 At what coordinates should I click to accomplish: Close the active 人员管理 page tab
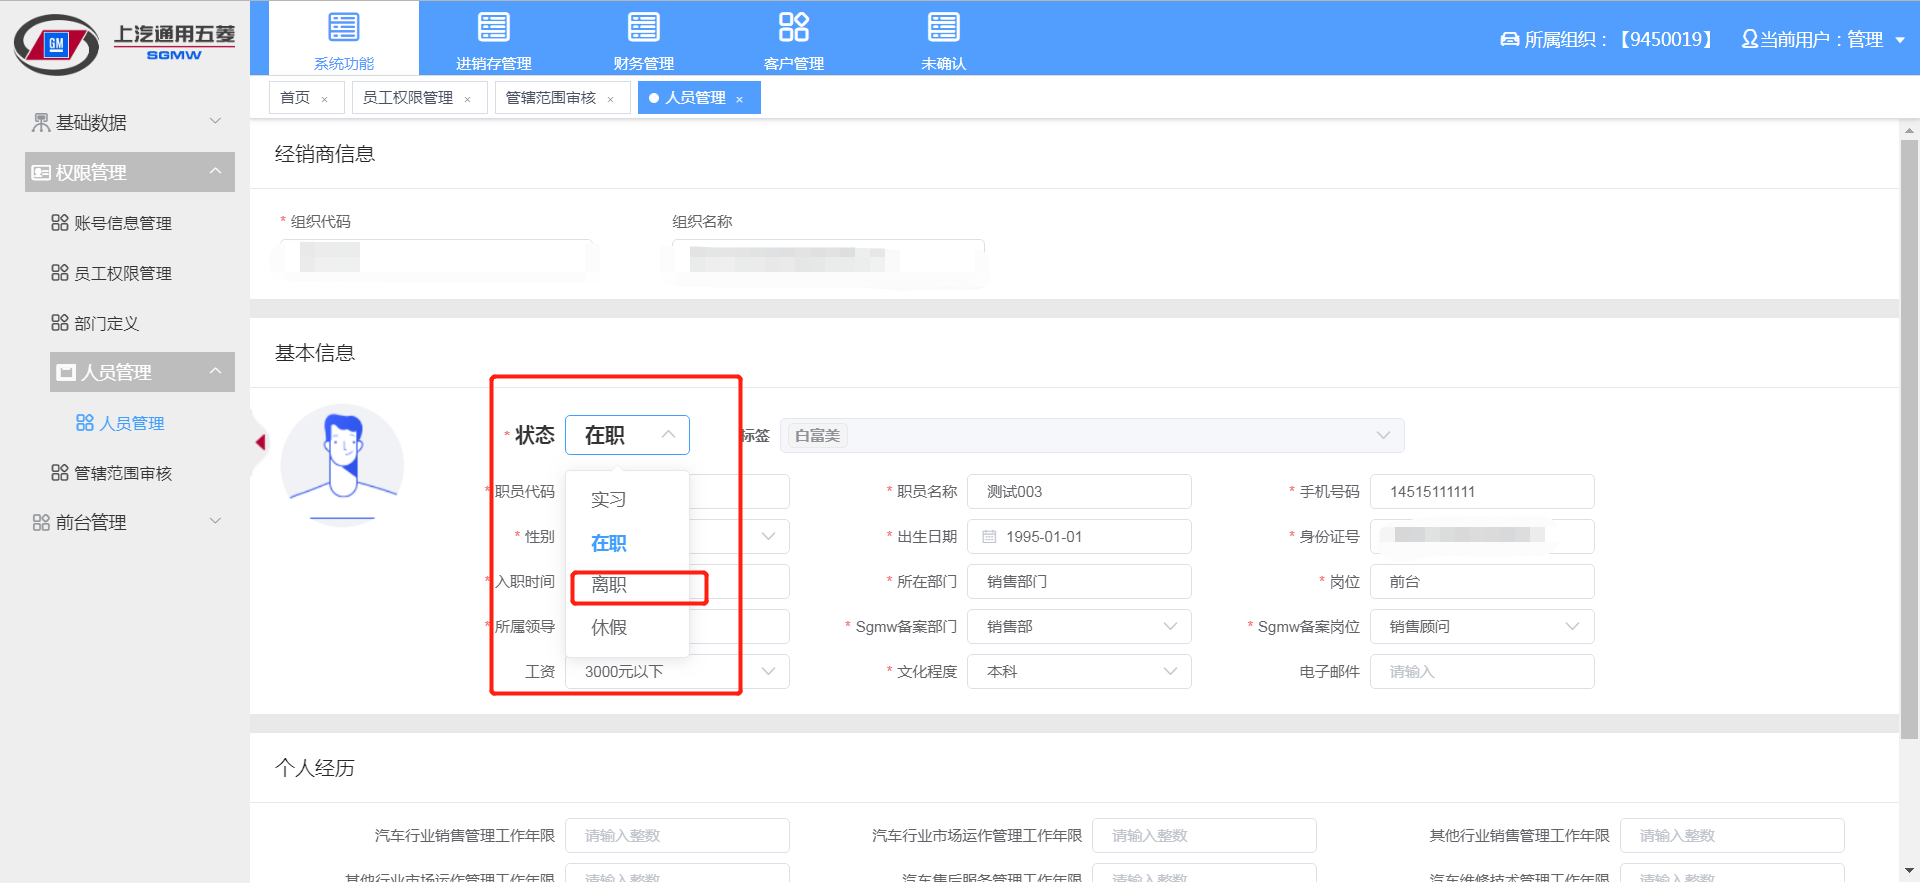coord(739,99)
